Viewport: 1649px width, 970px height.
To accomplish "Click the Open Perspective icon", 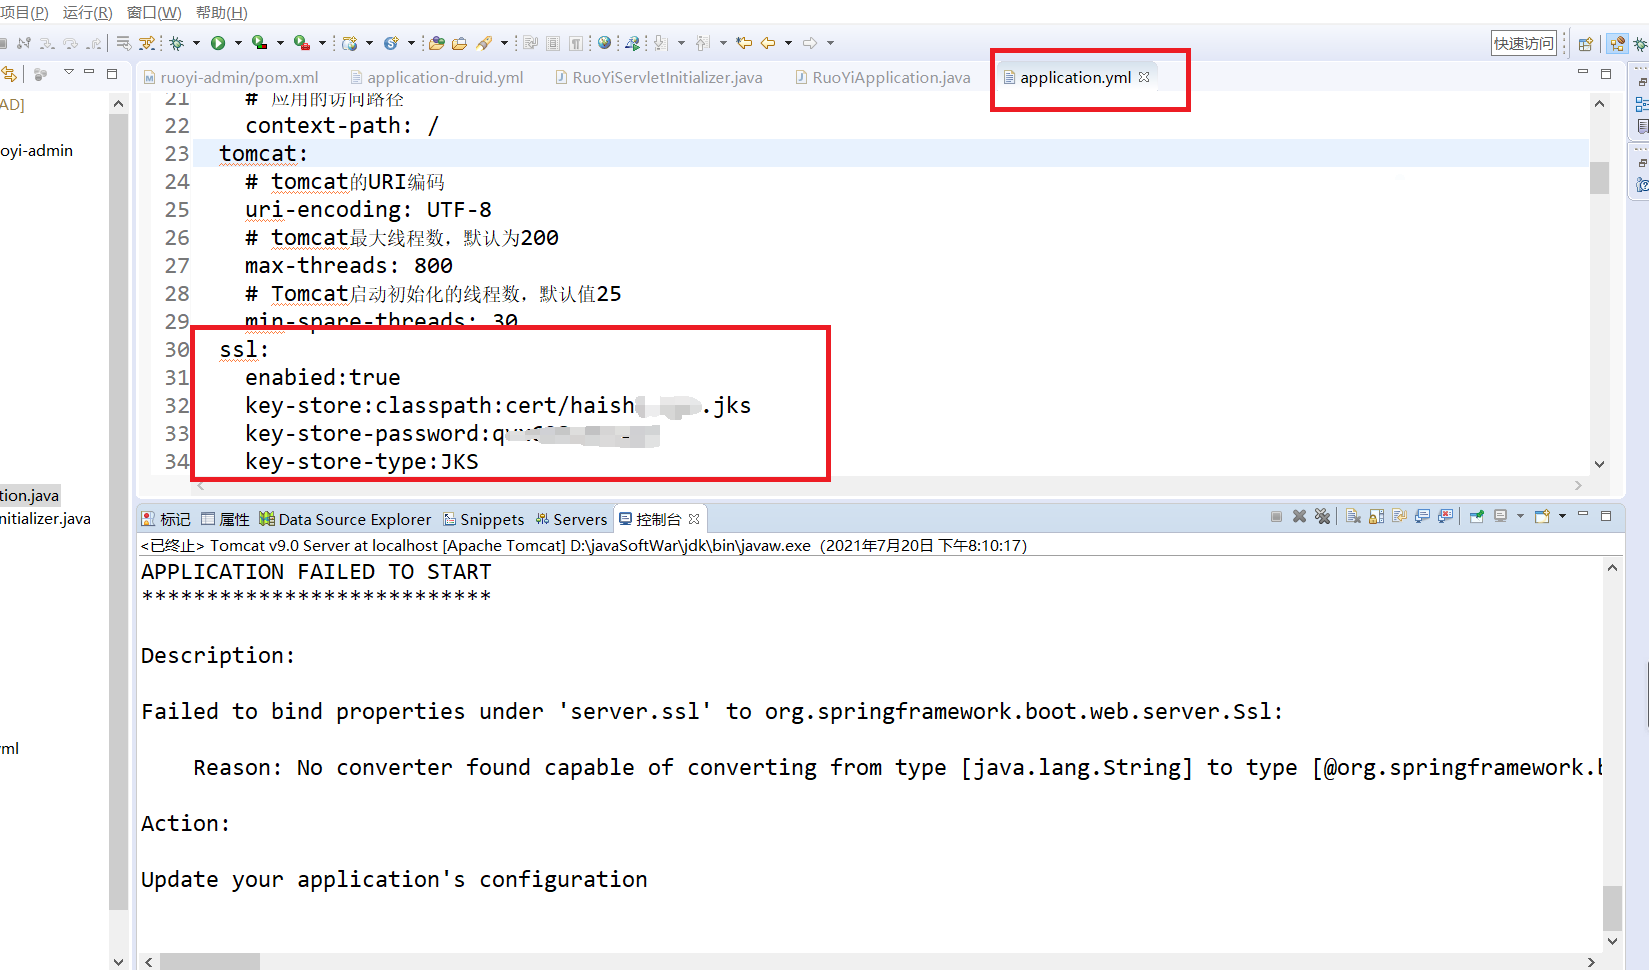I will point(1585,43).
